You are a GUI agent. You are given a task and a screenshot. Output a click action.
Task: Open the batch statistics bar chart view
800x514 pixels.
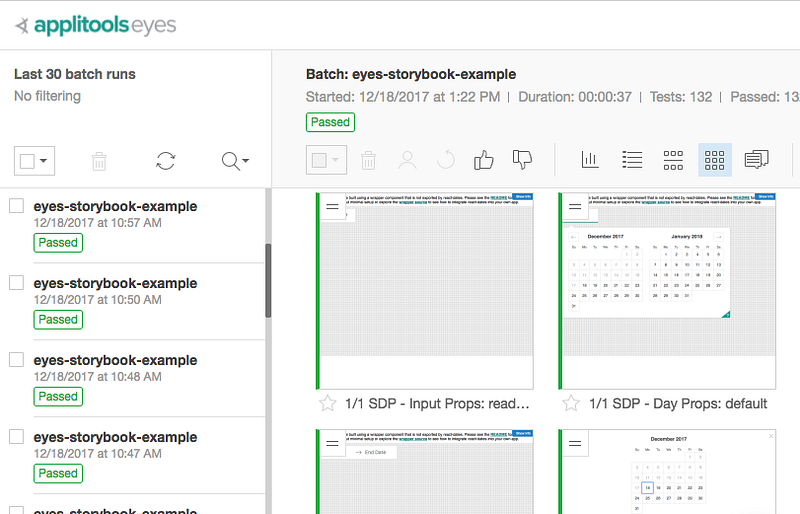(590, 159)
